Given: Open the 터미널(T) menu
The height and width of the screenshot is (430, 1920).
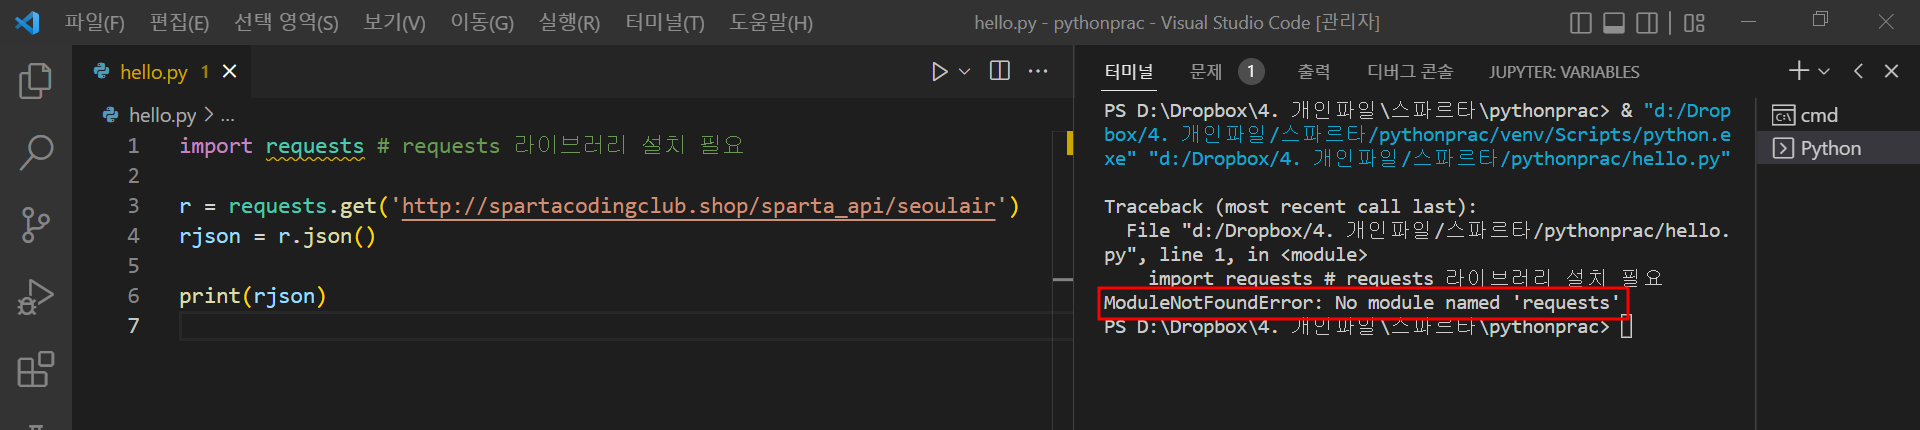Looking at the screenshot, I should click(665, 22).
